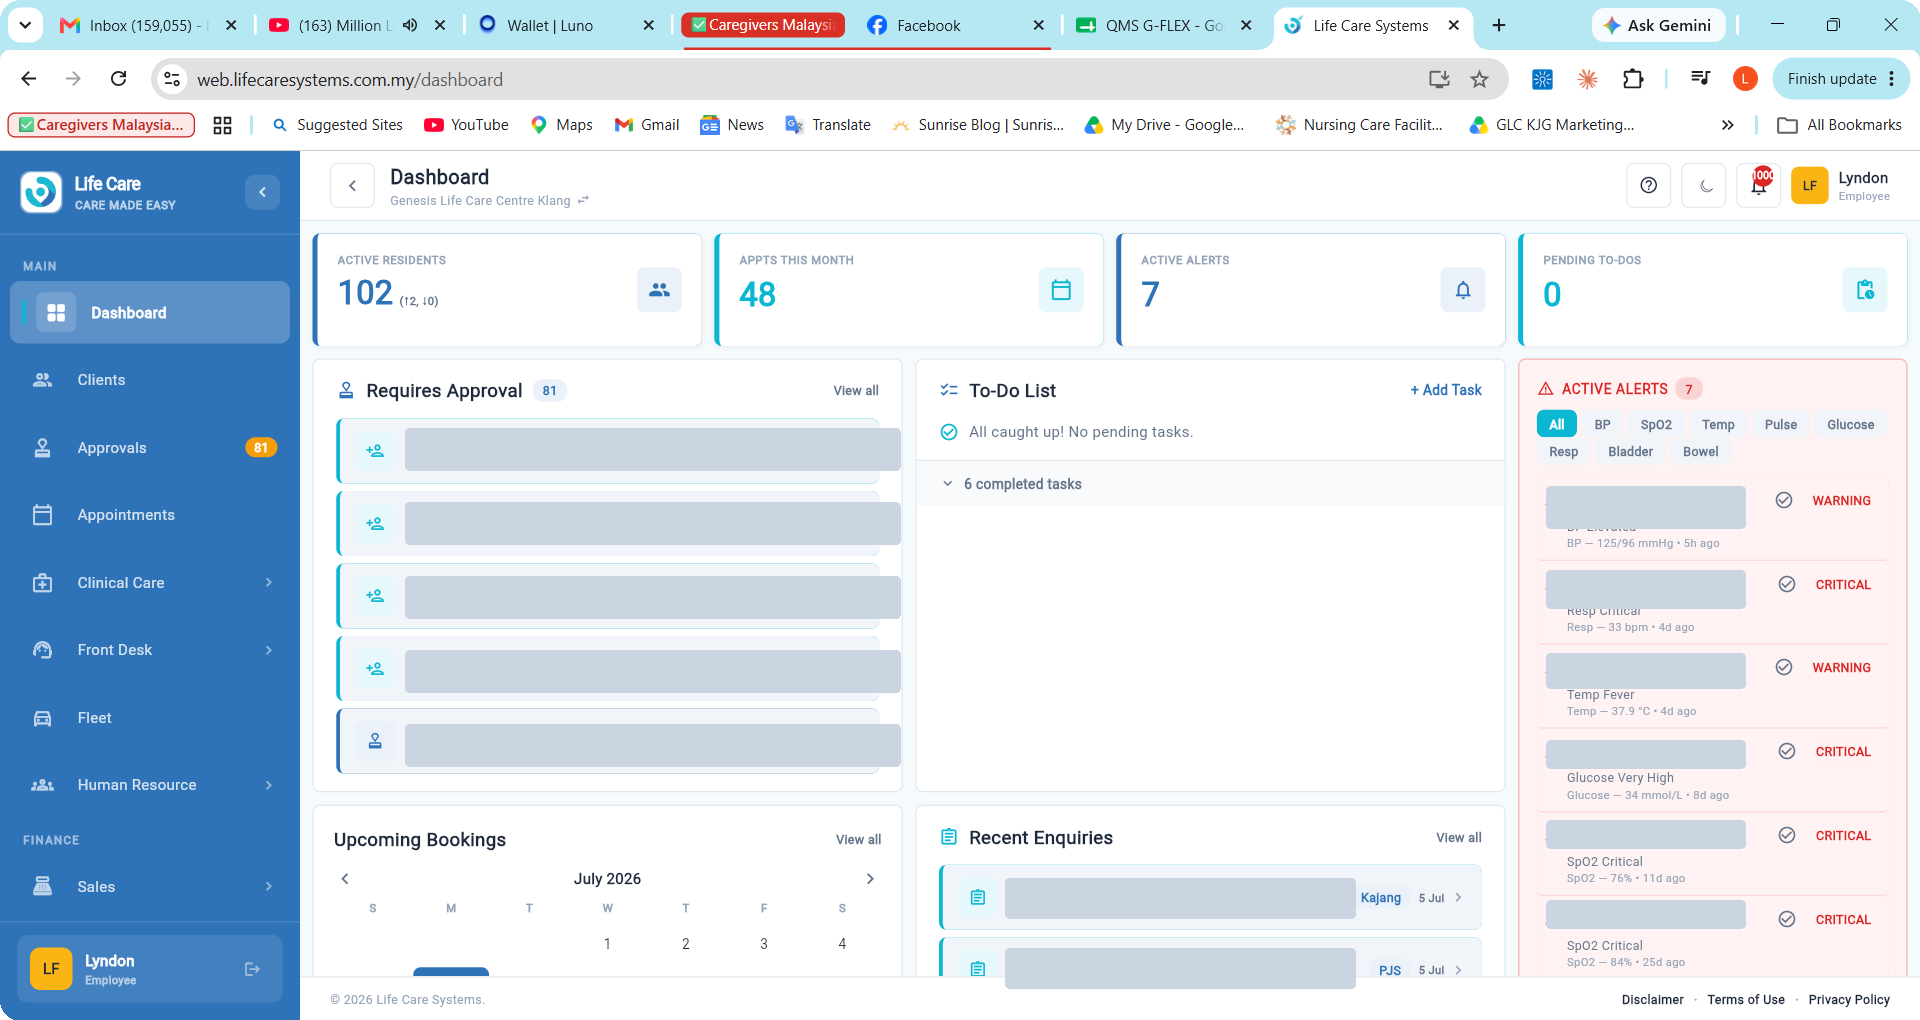
Task: View all upcoming bookings
Action: 858,840
